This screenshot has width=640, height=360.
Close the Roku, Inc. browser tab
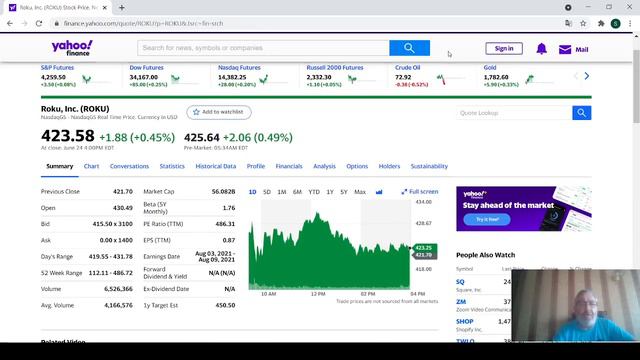point(105,7)
